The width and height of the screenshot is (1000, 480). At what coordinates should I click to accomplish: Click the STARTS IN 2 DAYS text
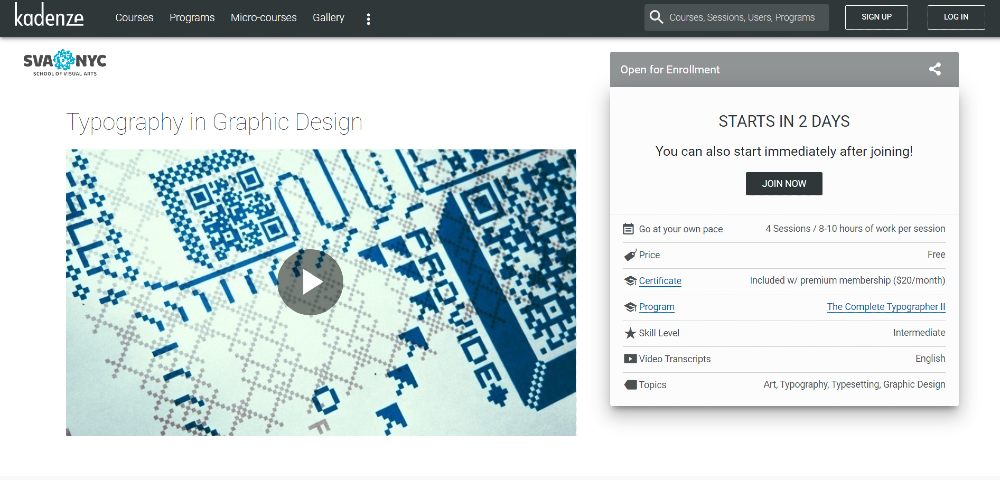pyautogui.click(x=784, y=121)
